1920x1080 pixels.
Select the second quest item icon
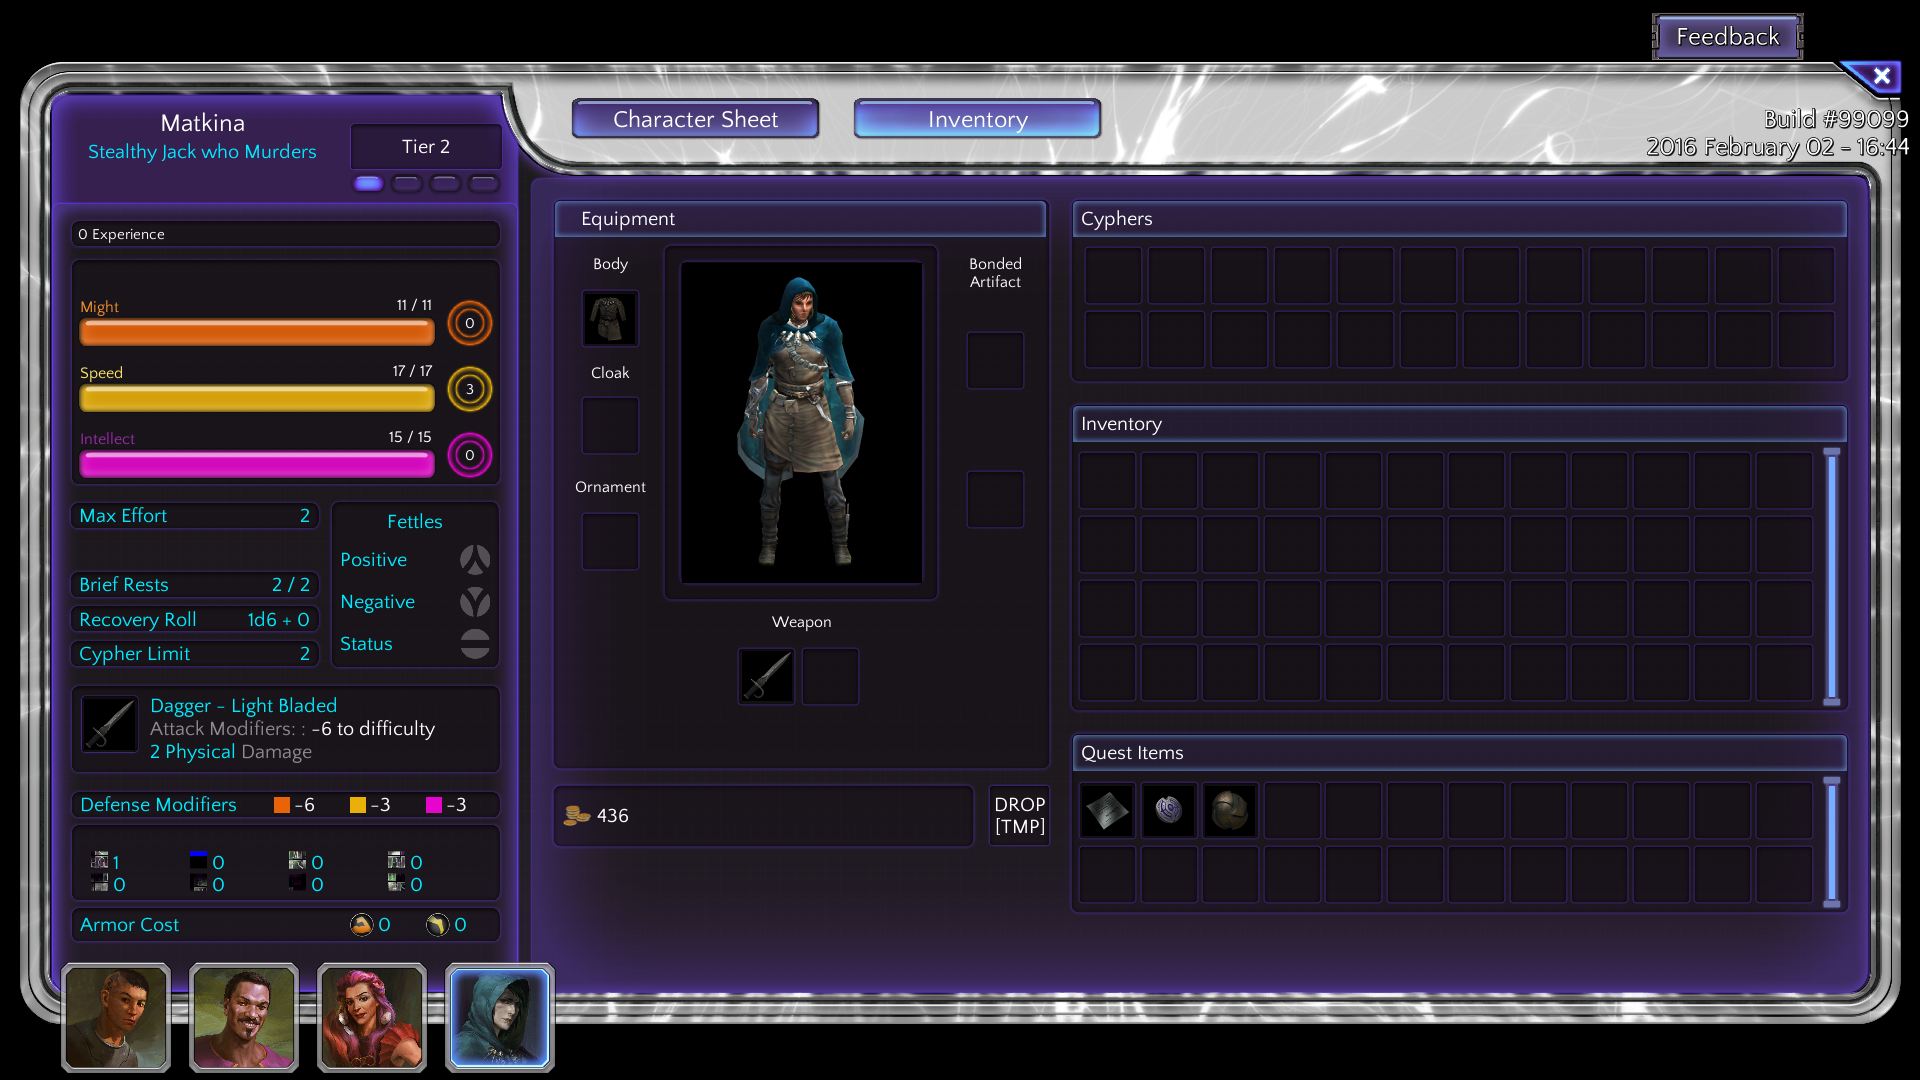click(x=1169, y=810)
